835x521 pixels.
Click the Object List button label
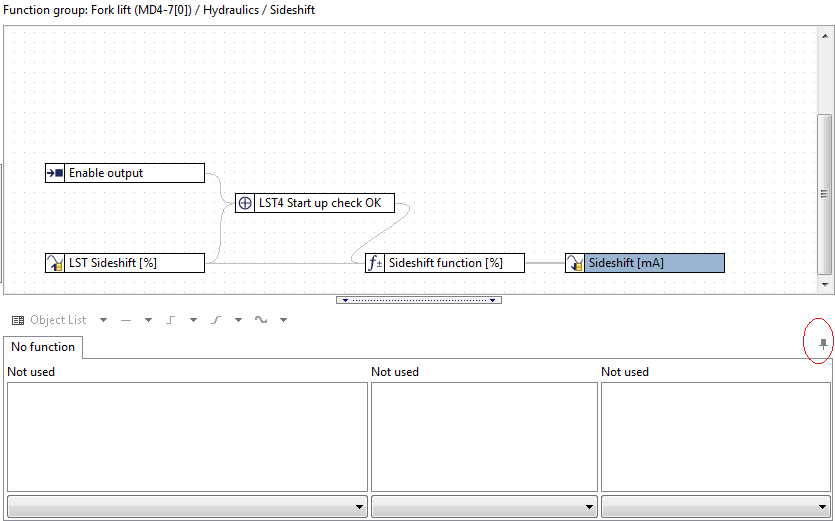click(58, 320)
